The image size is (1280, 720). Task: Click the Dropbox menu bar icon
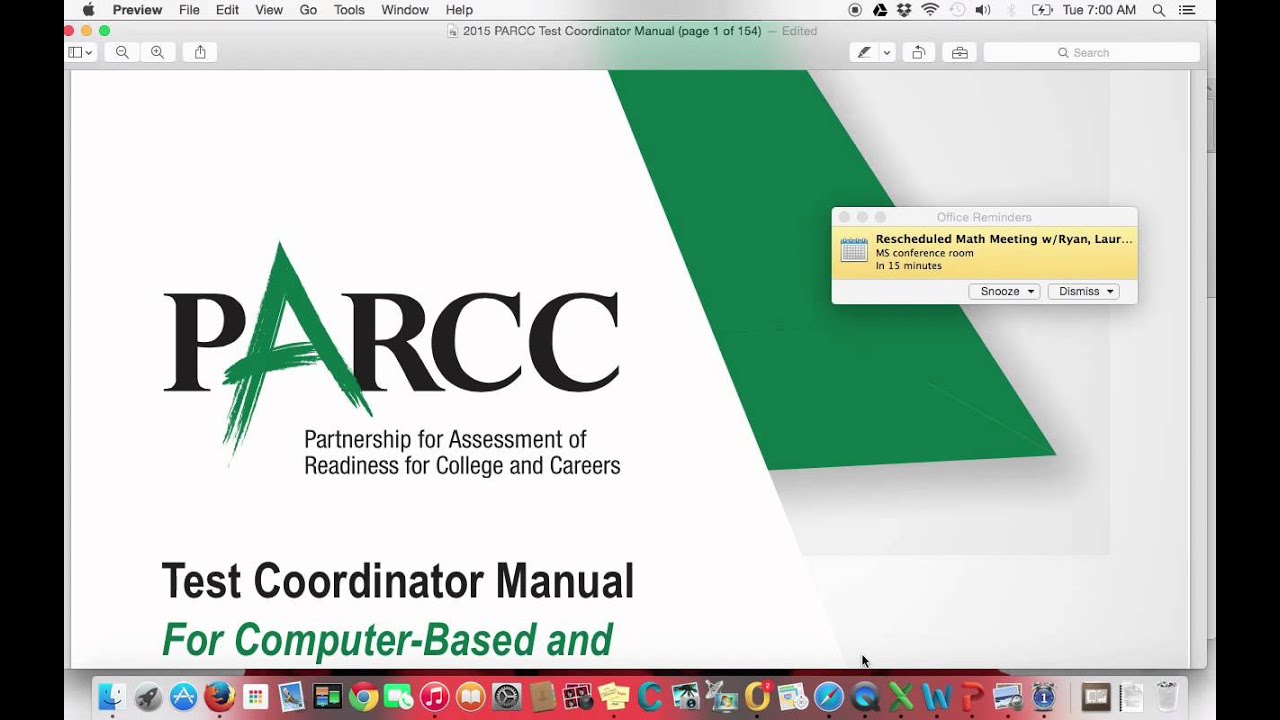click(904, 10)
